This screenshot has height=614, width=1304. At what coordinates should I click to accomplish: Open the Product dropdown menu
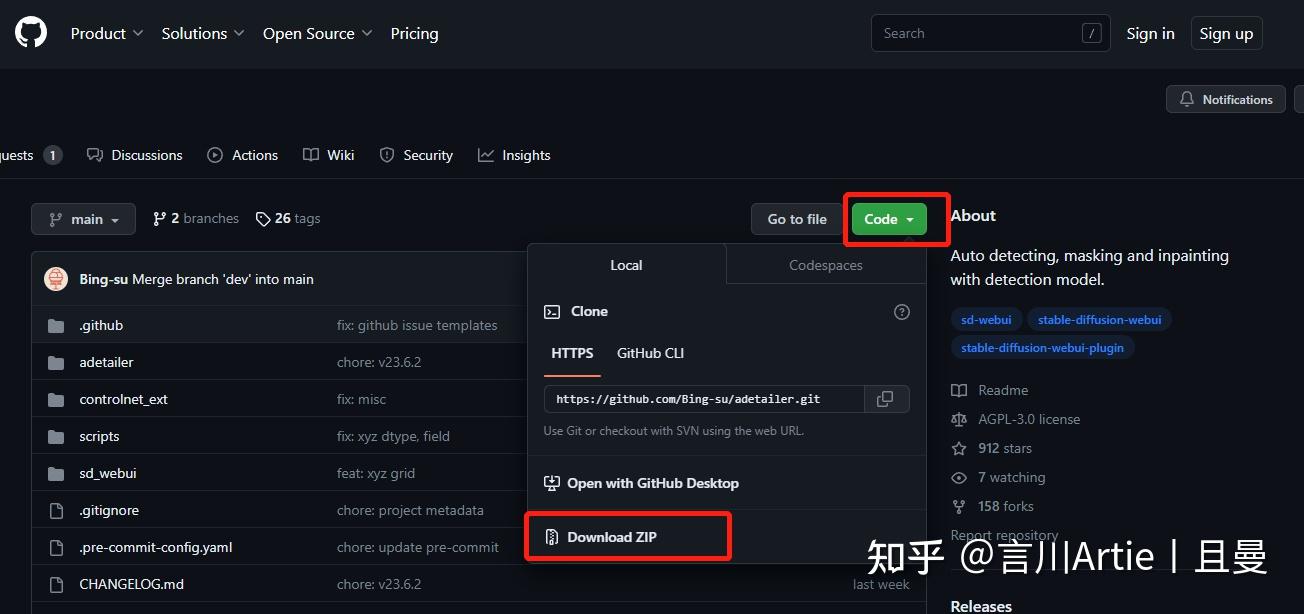107,33
